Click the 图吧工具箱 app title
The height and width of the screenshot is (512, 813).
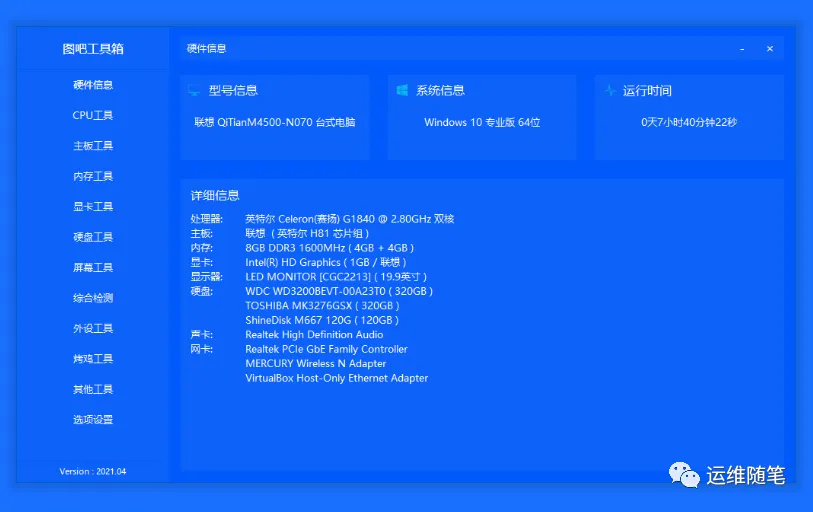(93, 49)
